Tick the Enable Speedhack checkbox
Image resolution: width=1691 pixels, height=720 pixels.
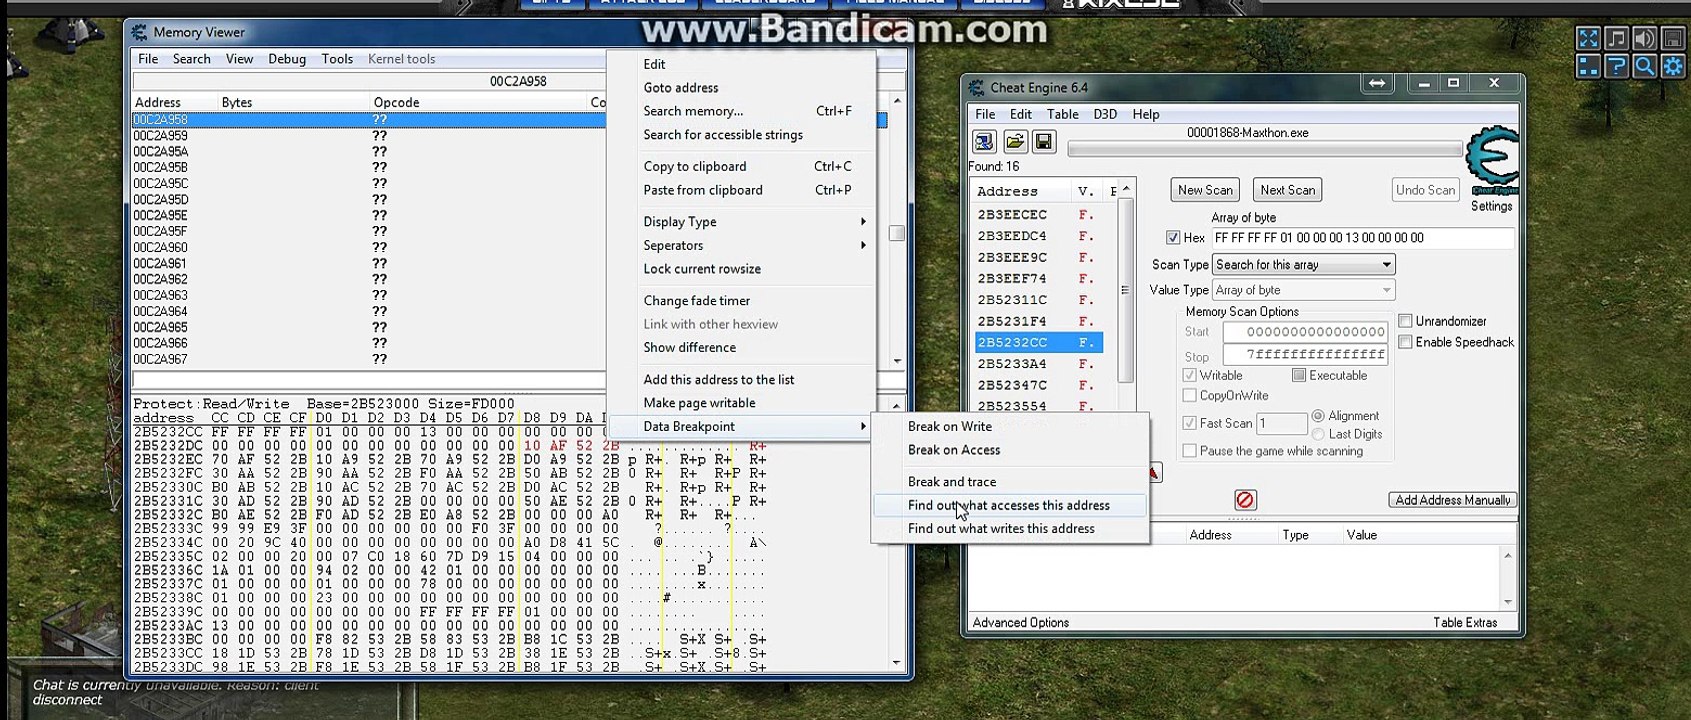(x=1405, y=342)
